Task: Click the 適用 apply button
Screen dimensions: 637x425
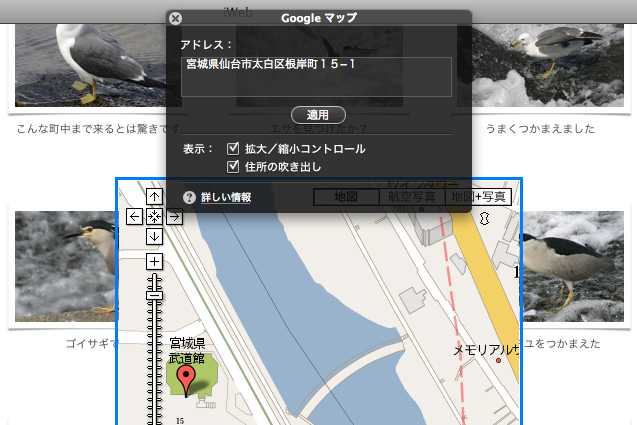Action: [318, 115]
